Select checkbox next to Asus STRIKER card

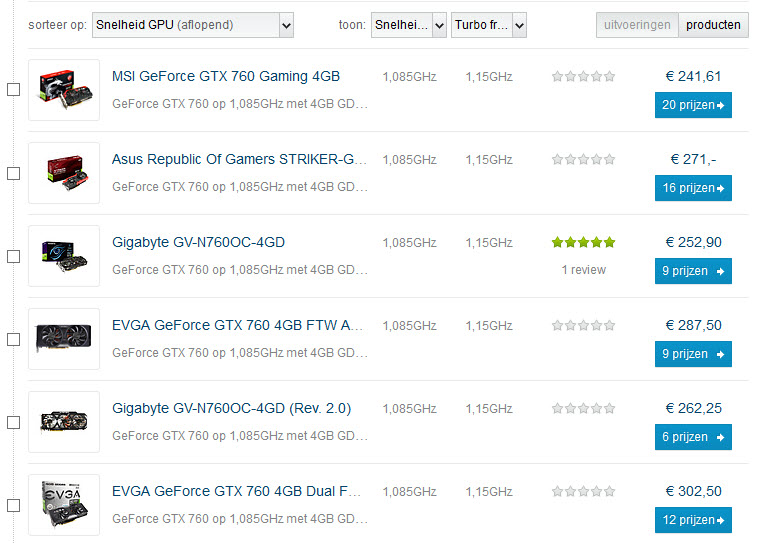[x=13, y=173]
